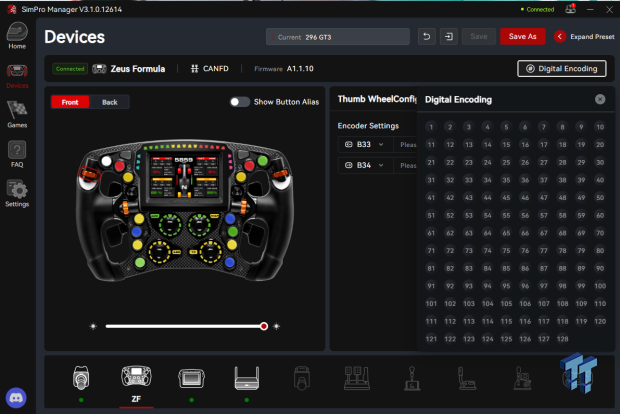620x414 pixels.
Task: Select encoding number 33
Action: click(x=469, y=180)
